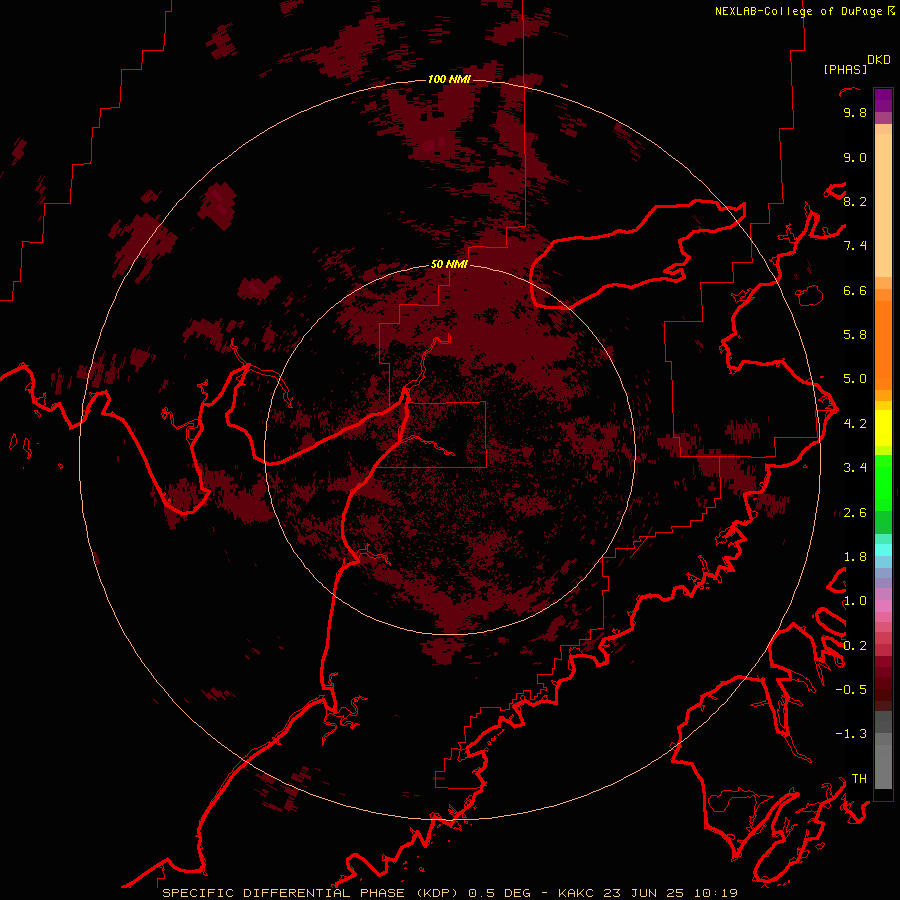Select the 5.8 scale value
This screenshot has width=900, height=900.
[855, 335]
